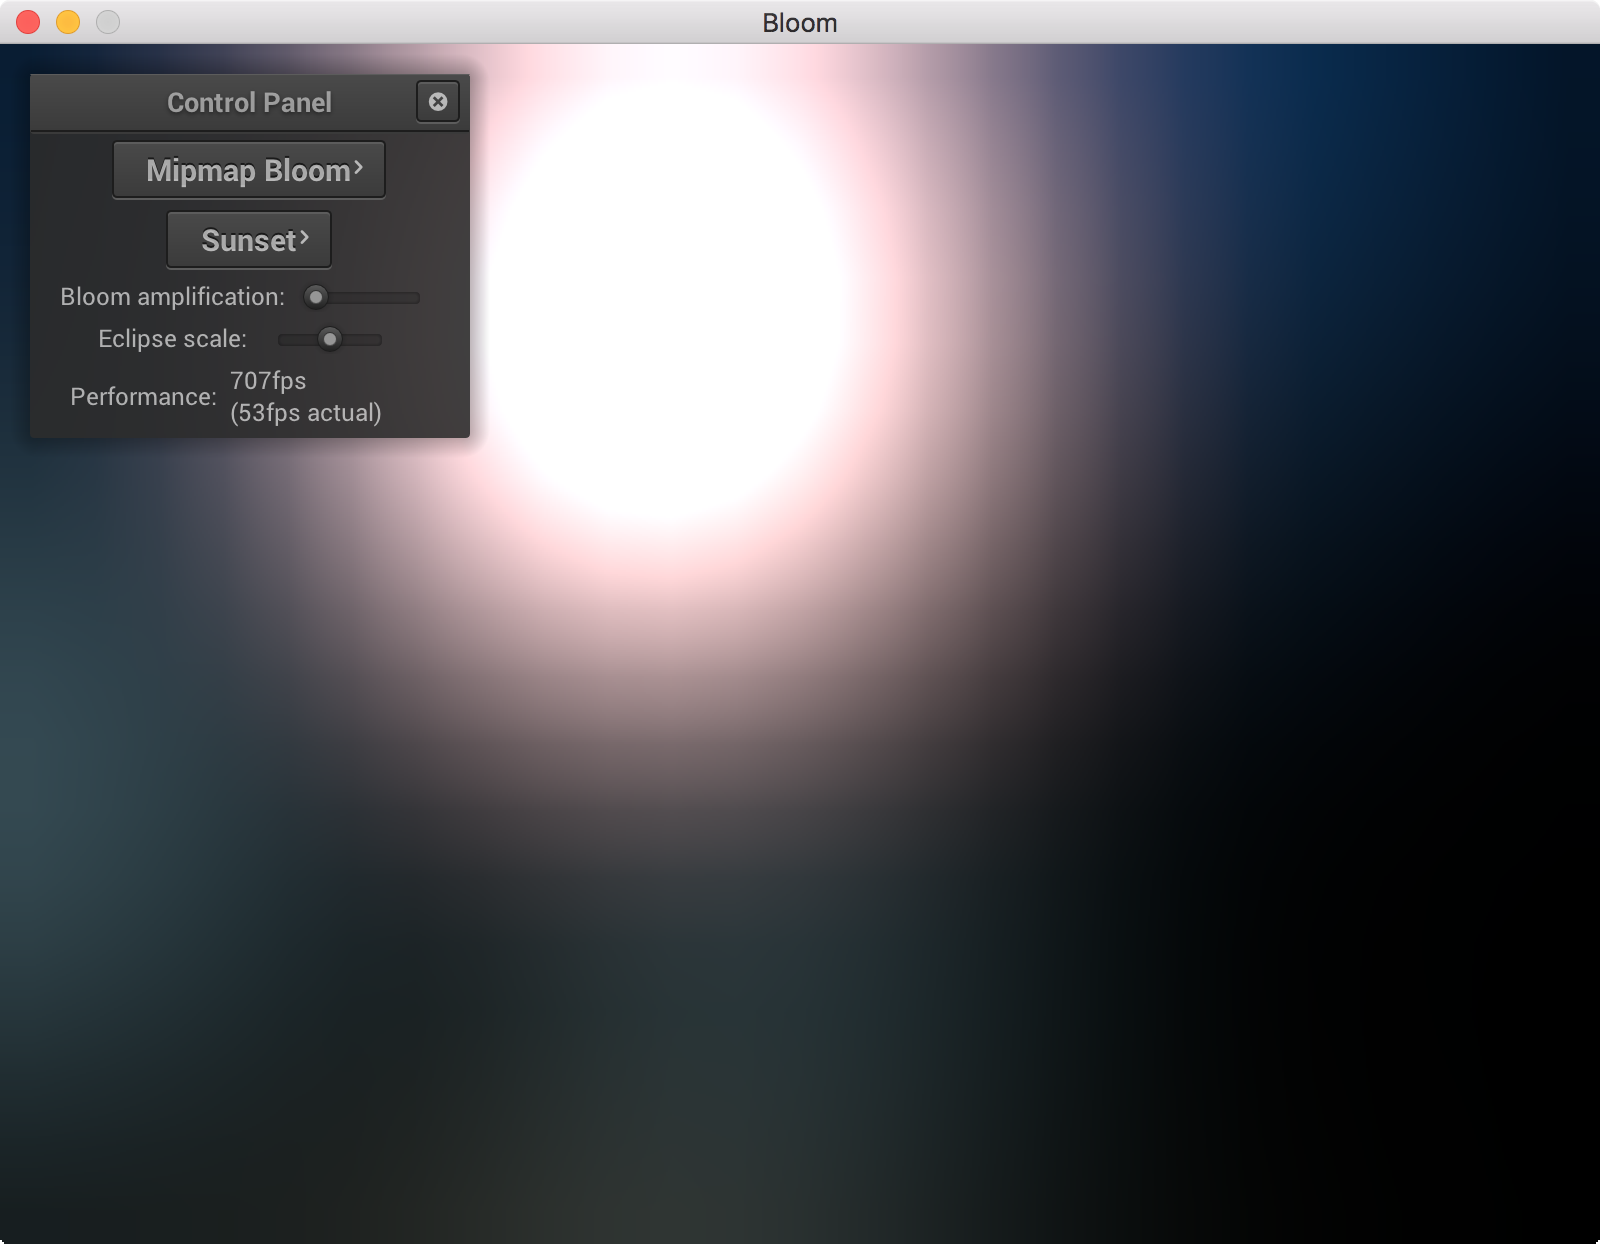Screen dimensions: 1600x1244
Task: Click the chevron arrow beside Sunset
Action: click(x=305, y=238)
